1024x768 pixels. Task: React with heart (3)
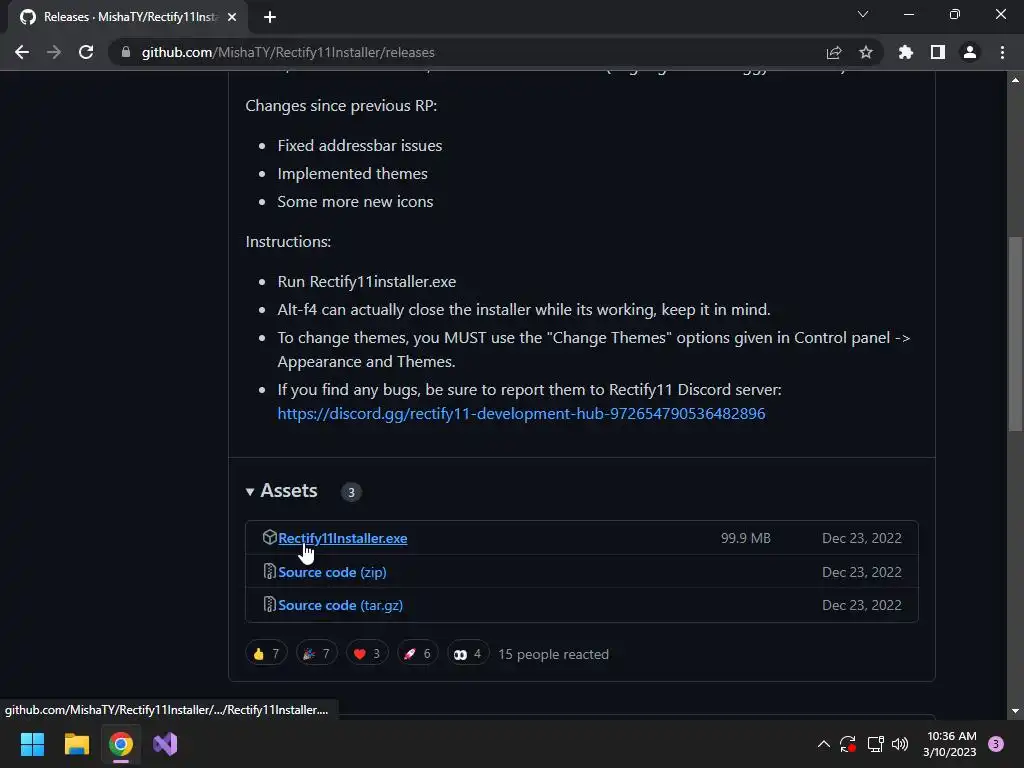point(367,654)
